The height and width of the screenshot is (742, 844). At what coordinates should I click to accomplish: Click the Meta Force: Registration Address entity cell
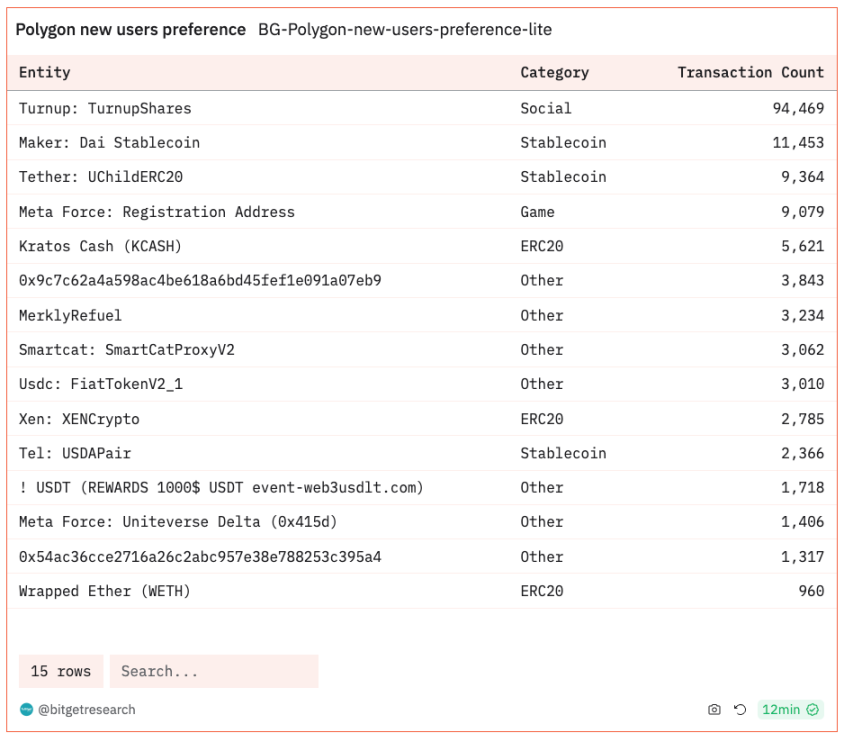pyautogui.click(x=157, y=212)
